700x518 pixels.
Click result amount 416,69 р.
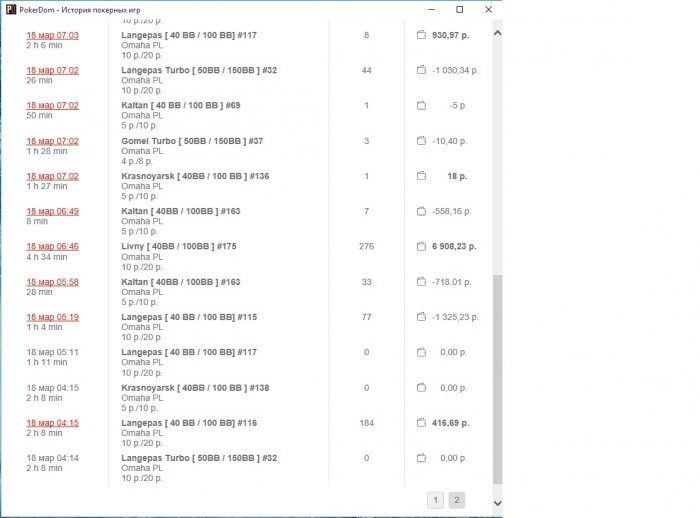click(x=450, y=423)
